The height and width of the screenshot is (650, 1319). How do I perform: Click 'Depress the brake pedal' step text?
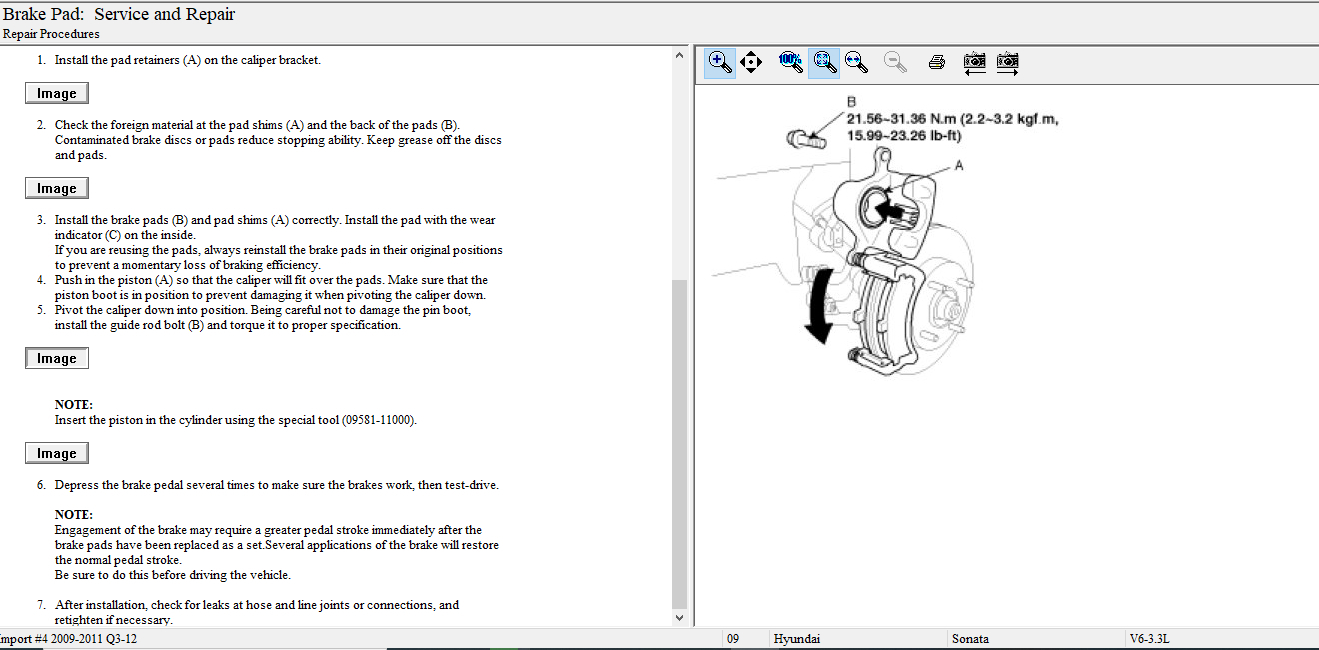(x=277, y=485)
